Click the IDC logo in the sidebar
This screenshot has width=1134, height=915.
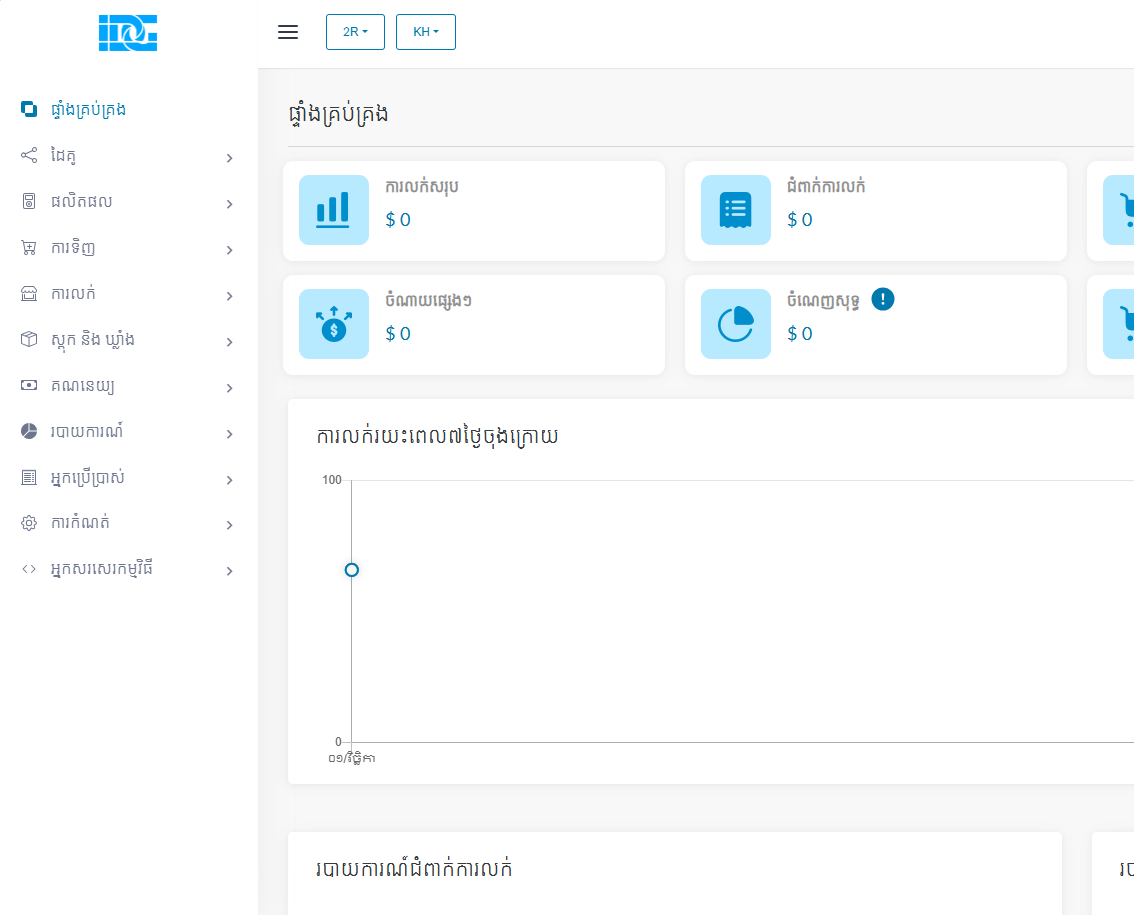128,33
